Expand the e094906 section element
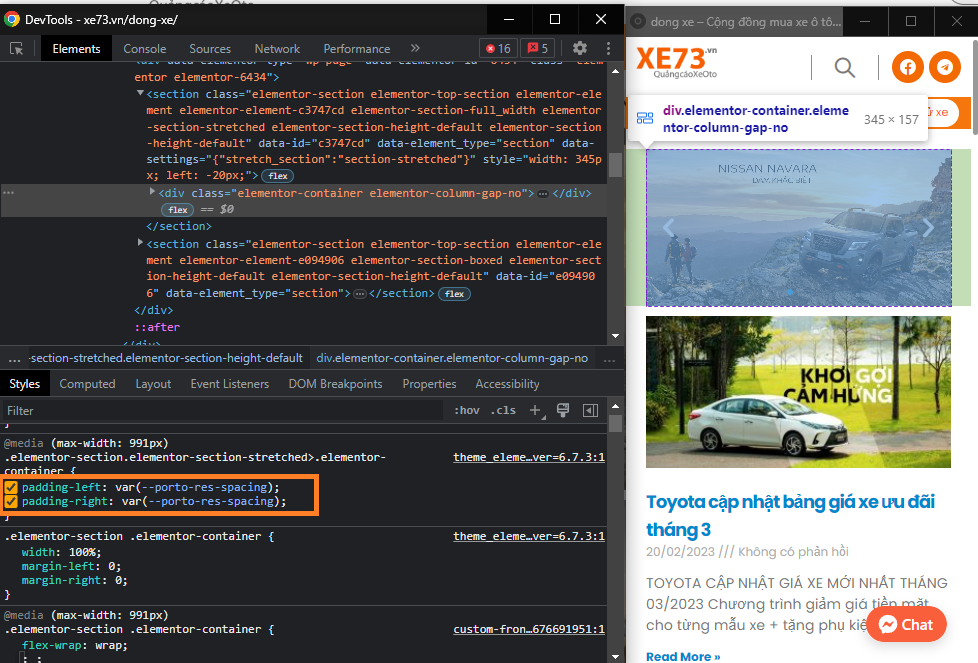Viewport: 978px width, 663px height. pos(140,243)
